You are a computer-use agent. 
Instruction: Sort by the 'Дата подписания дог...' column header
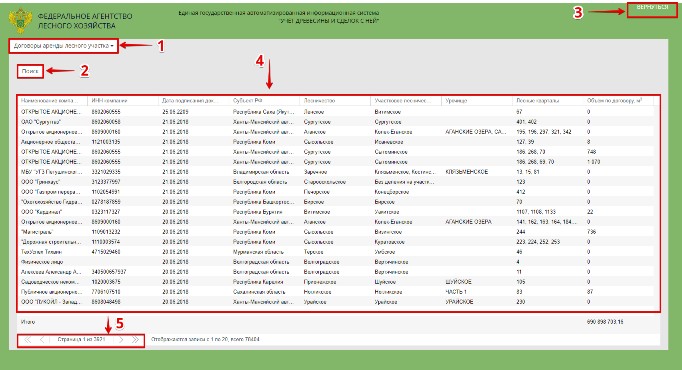click(191, 100)
